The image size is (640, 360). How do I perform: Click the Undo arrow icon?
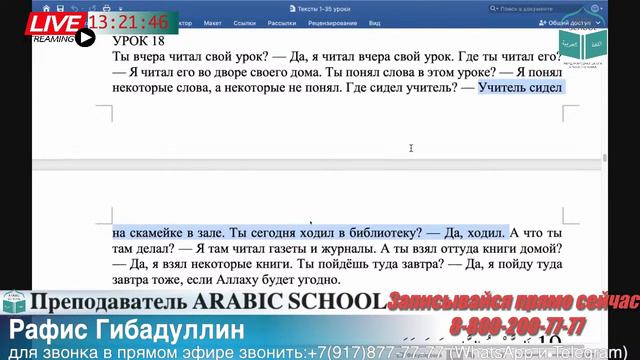point(75,8)
